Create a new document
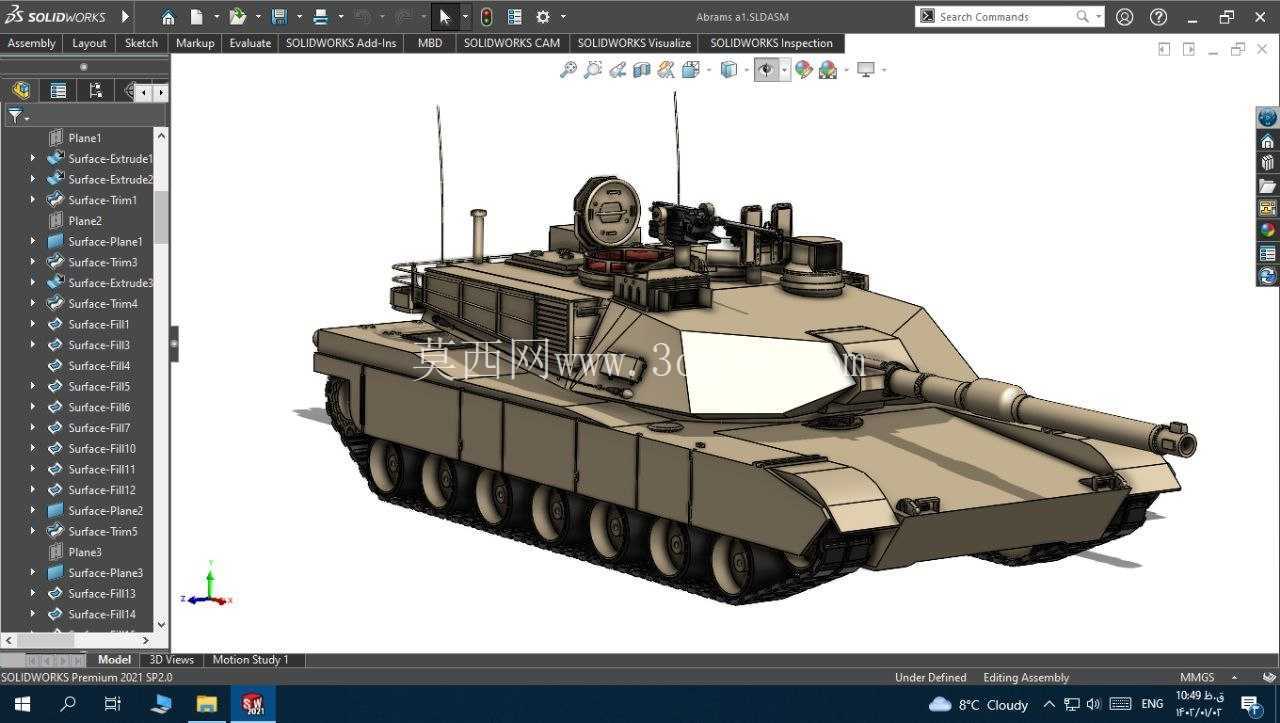Screen dimensions: 1280x723 click(197, 17)
